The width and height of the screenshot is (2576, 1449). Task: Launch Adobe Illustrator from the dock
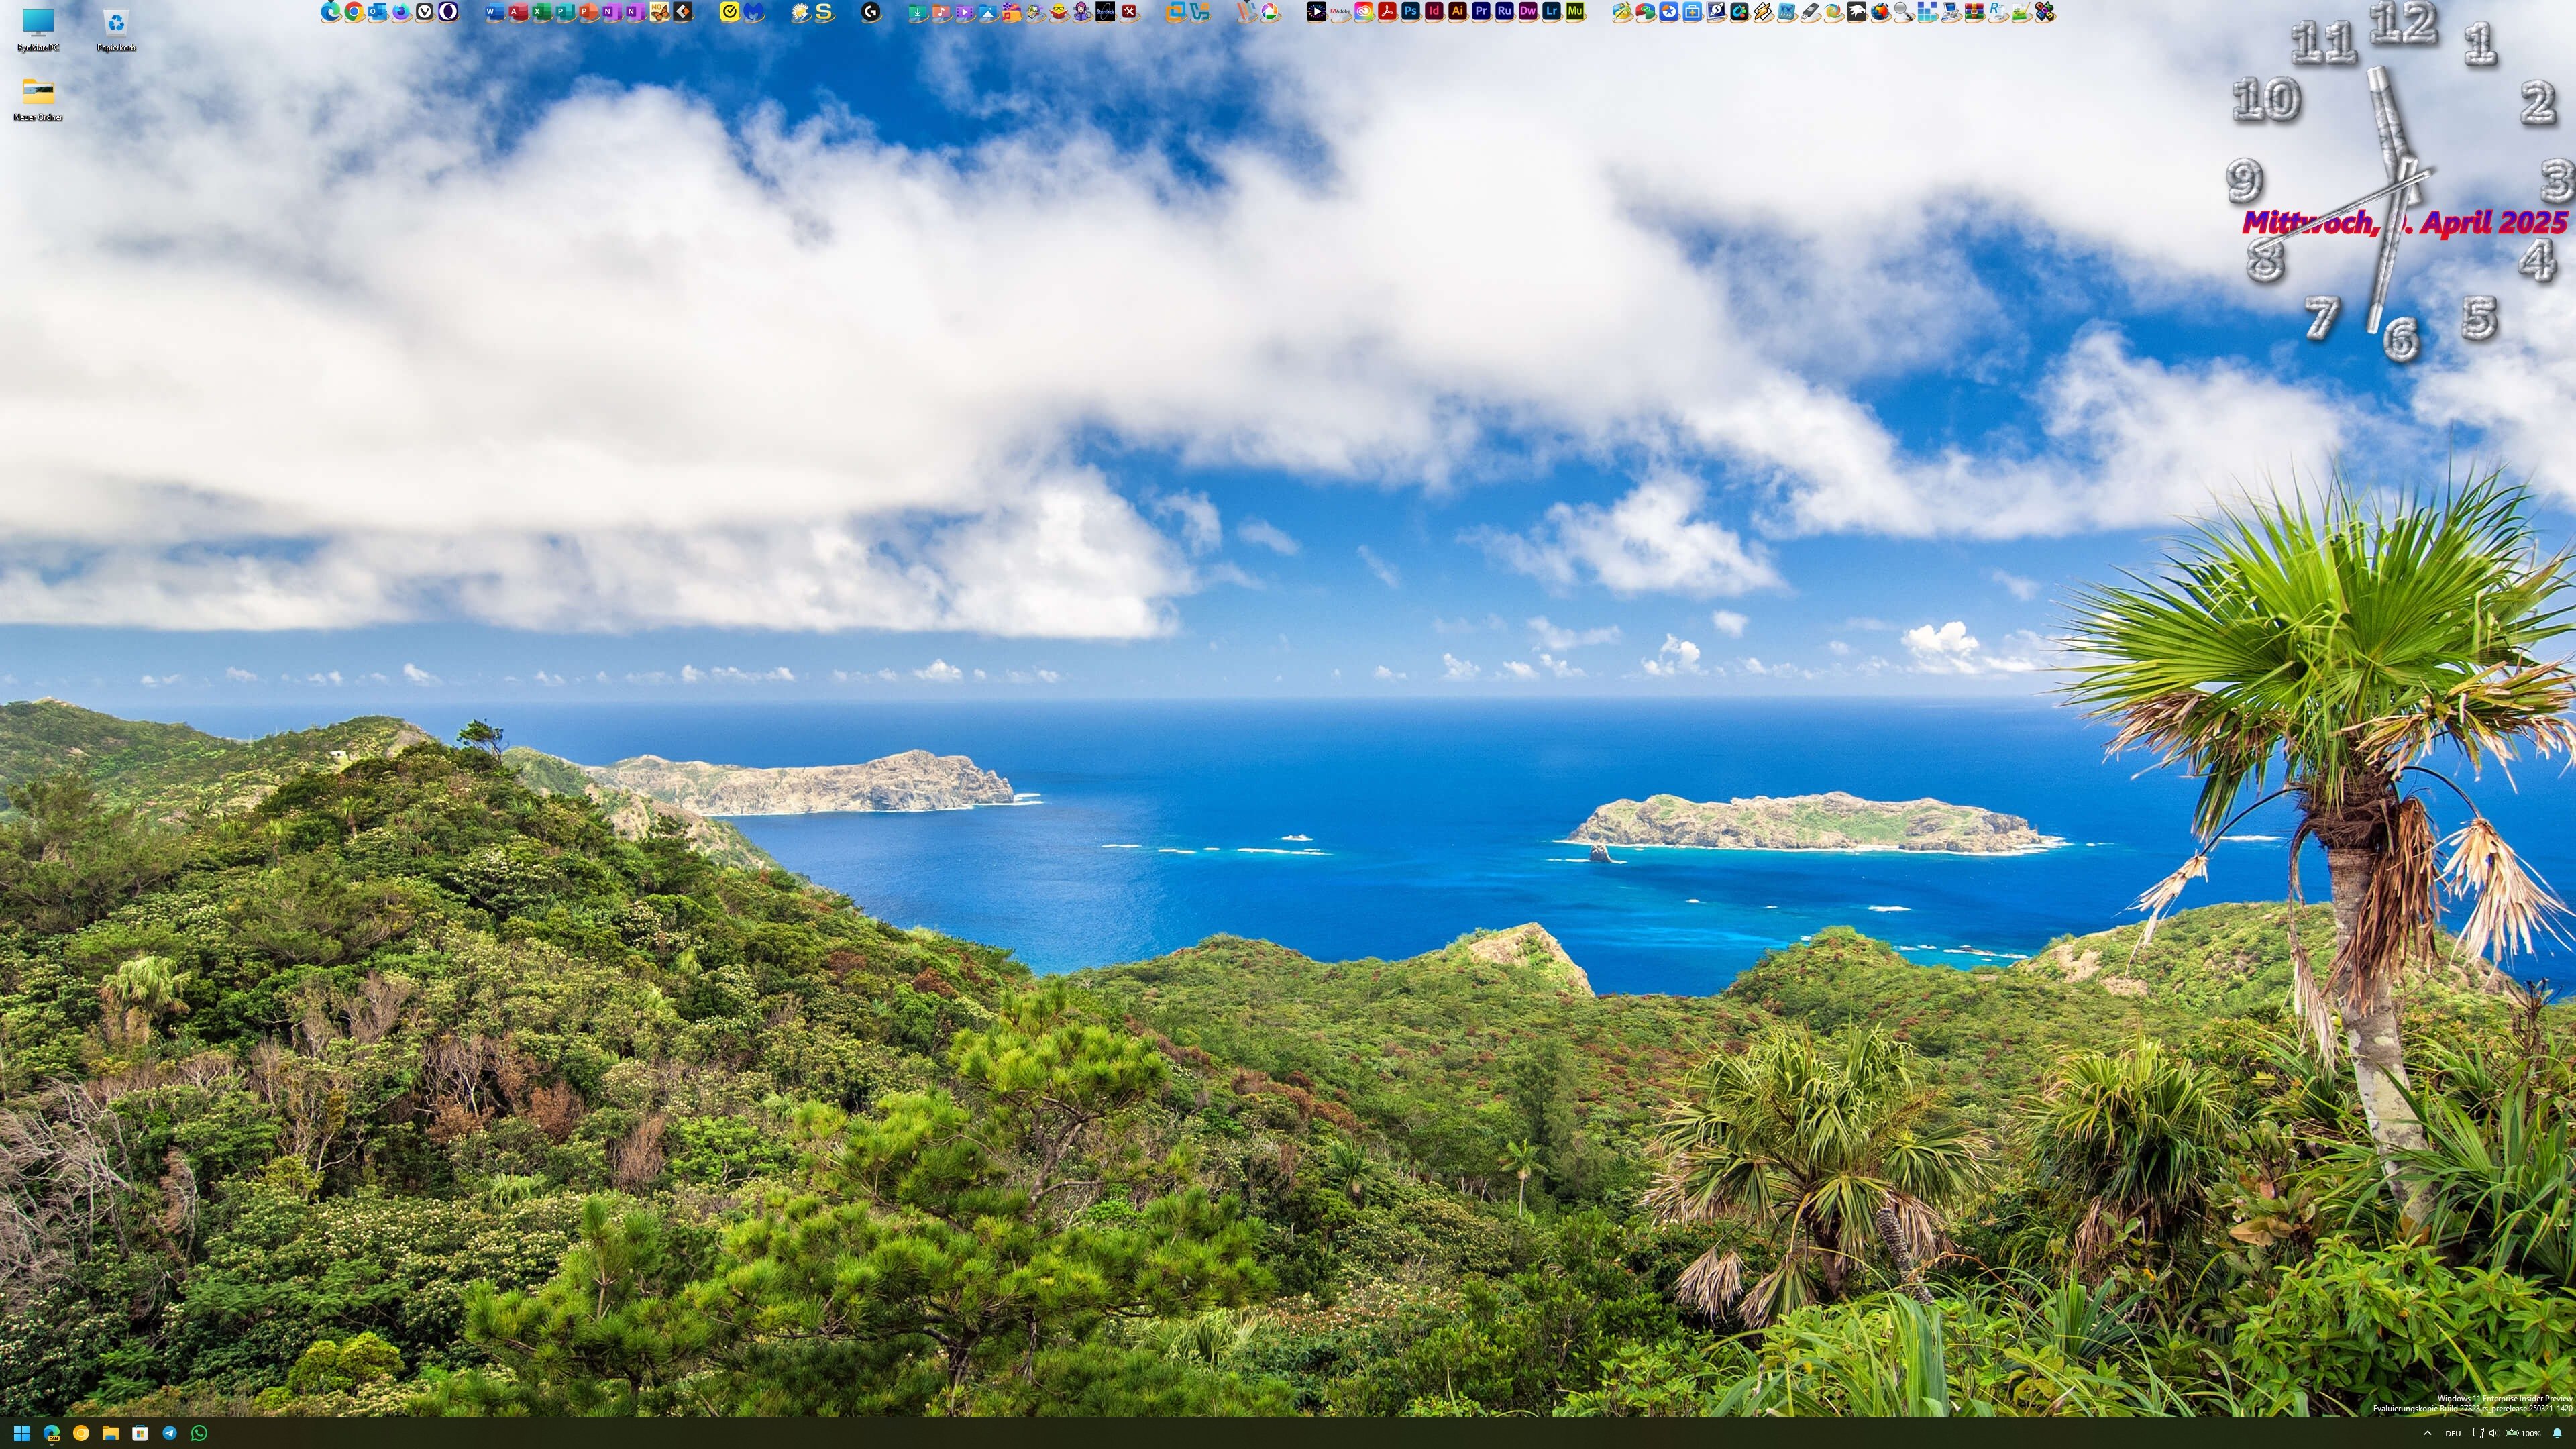(x=1458, y=12)
